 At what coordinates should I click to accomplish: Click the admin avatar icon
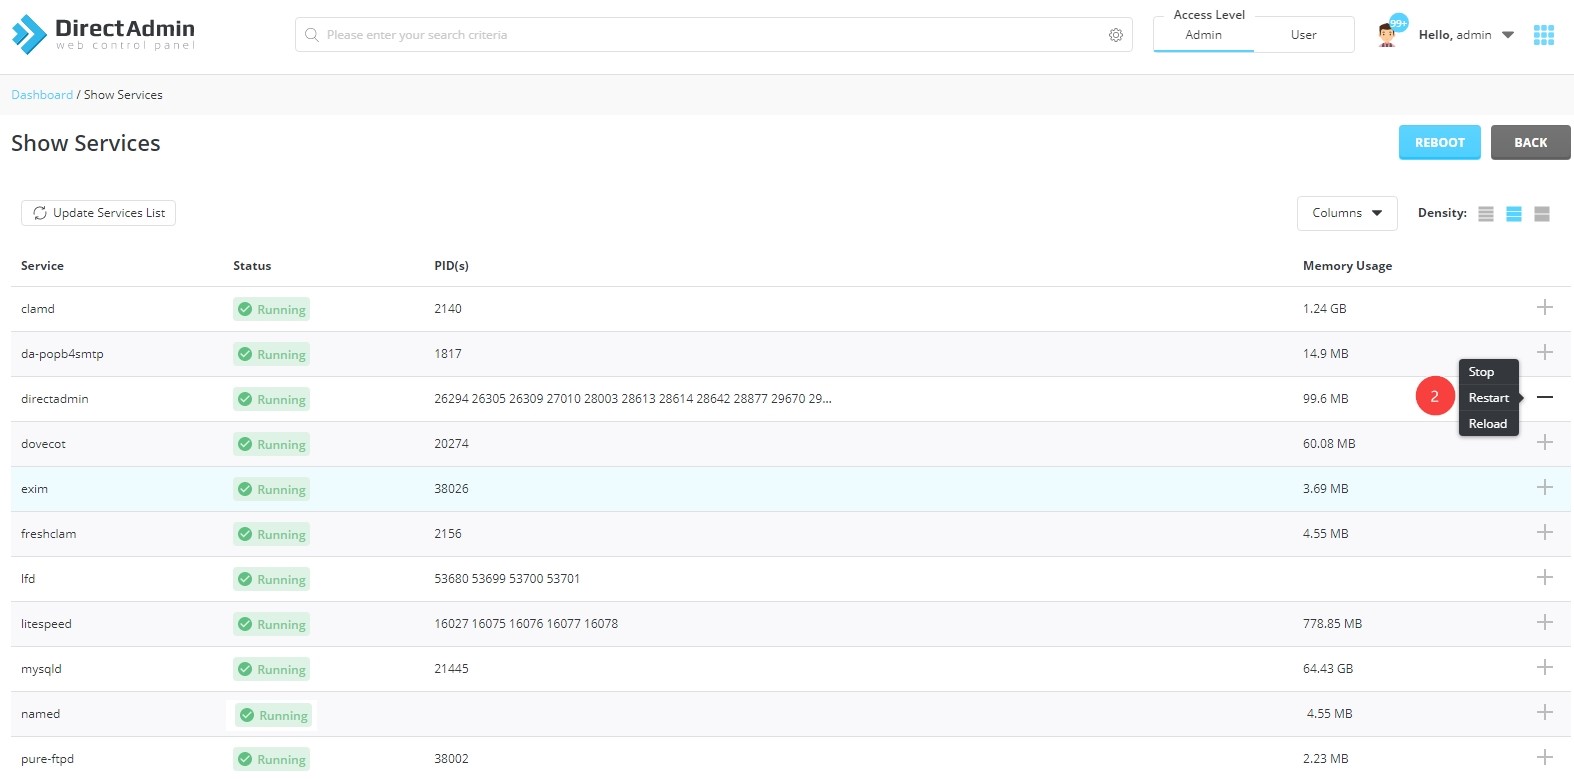(x=1387, y=35)
